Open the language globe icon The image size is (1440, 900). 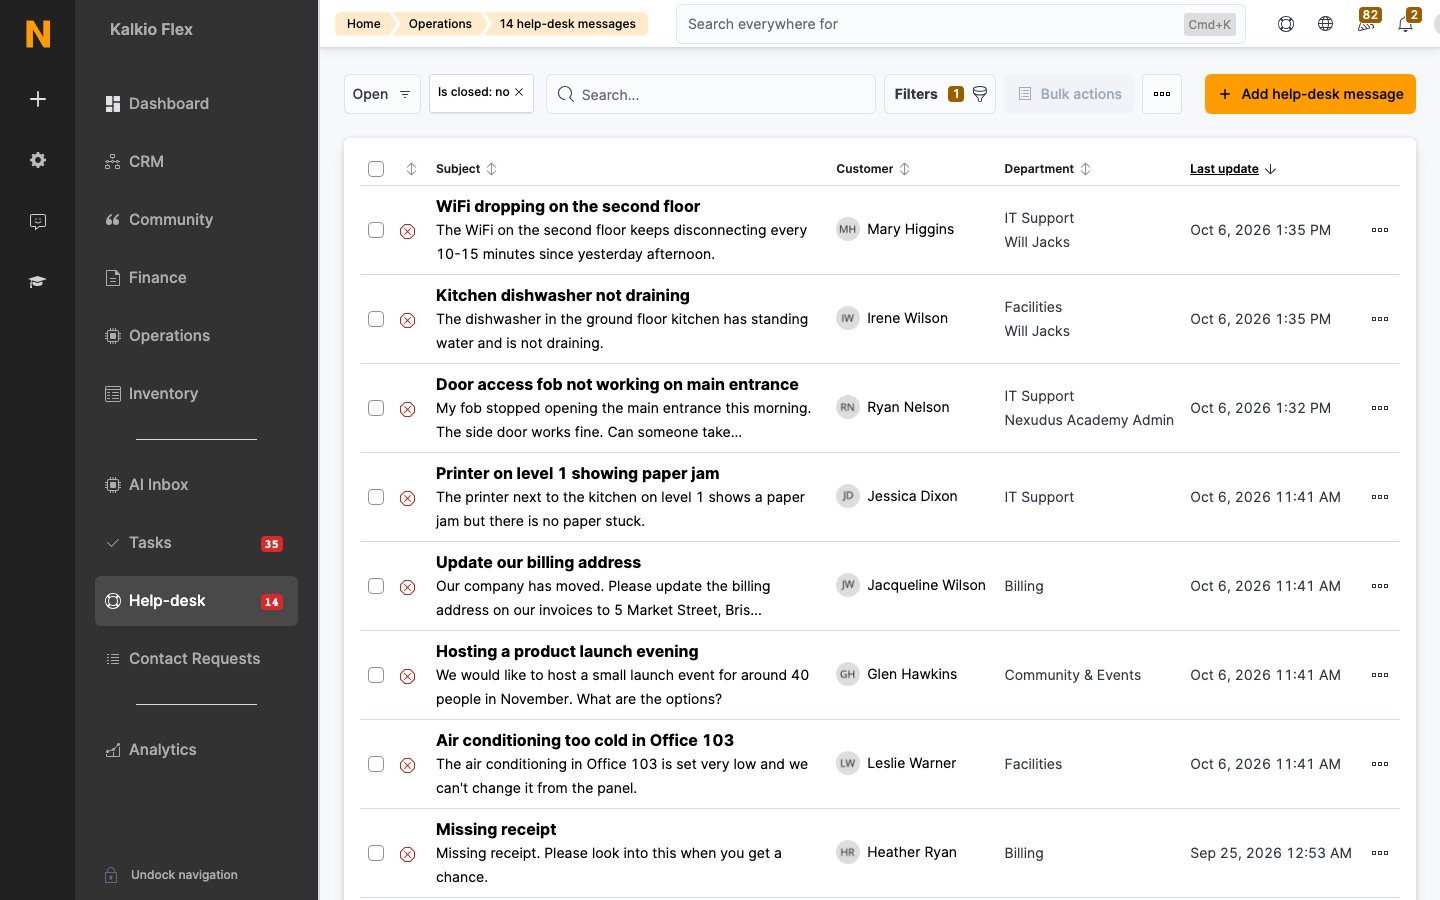click(x=1325, y=24)
